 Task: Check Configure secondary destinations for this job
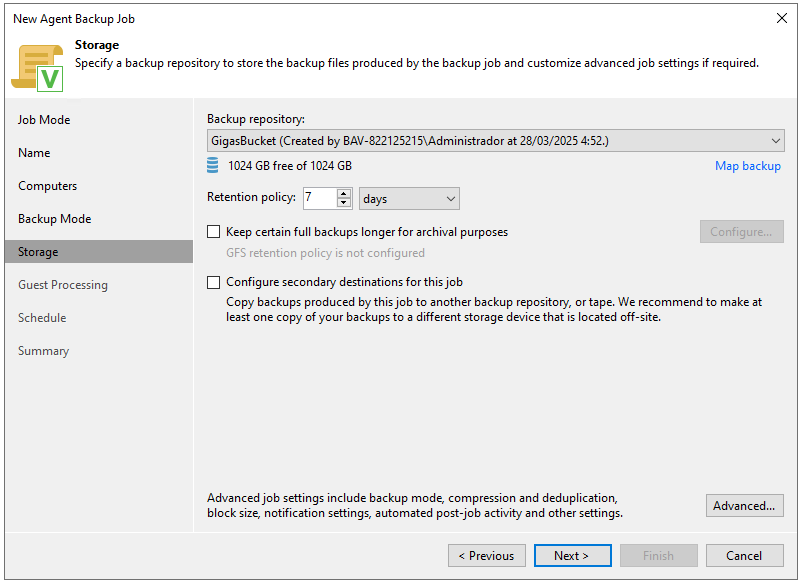coord(213,282)
